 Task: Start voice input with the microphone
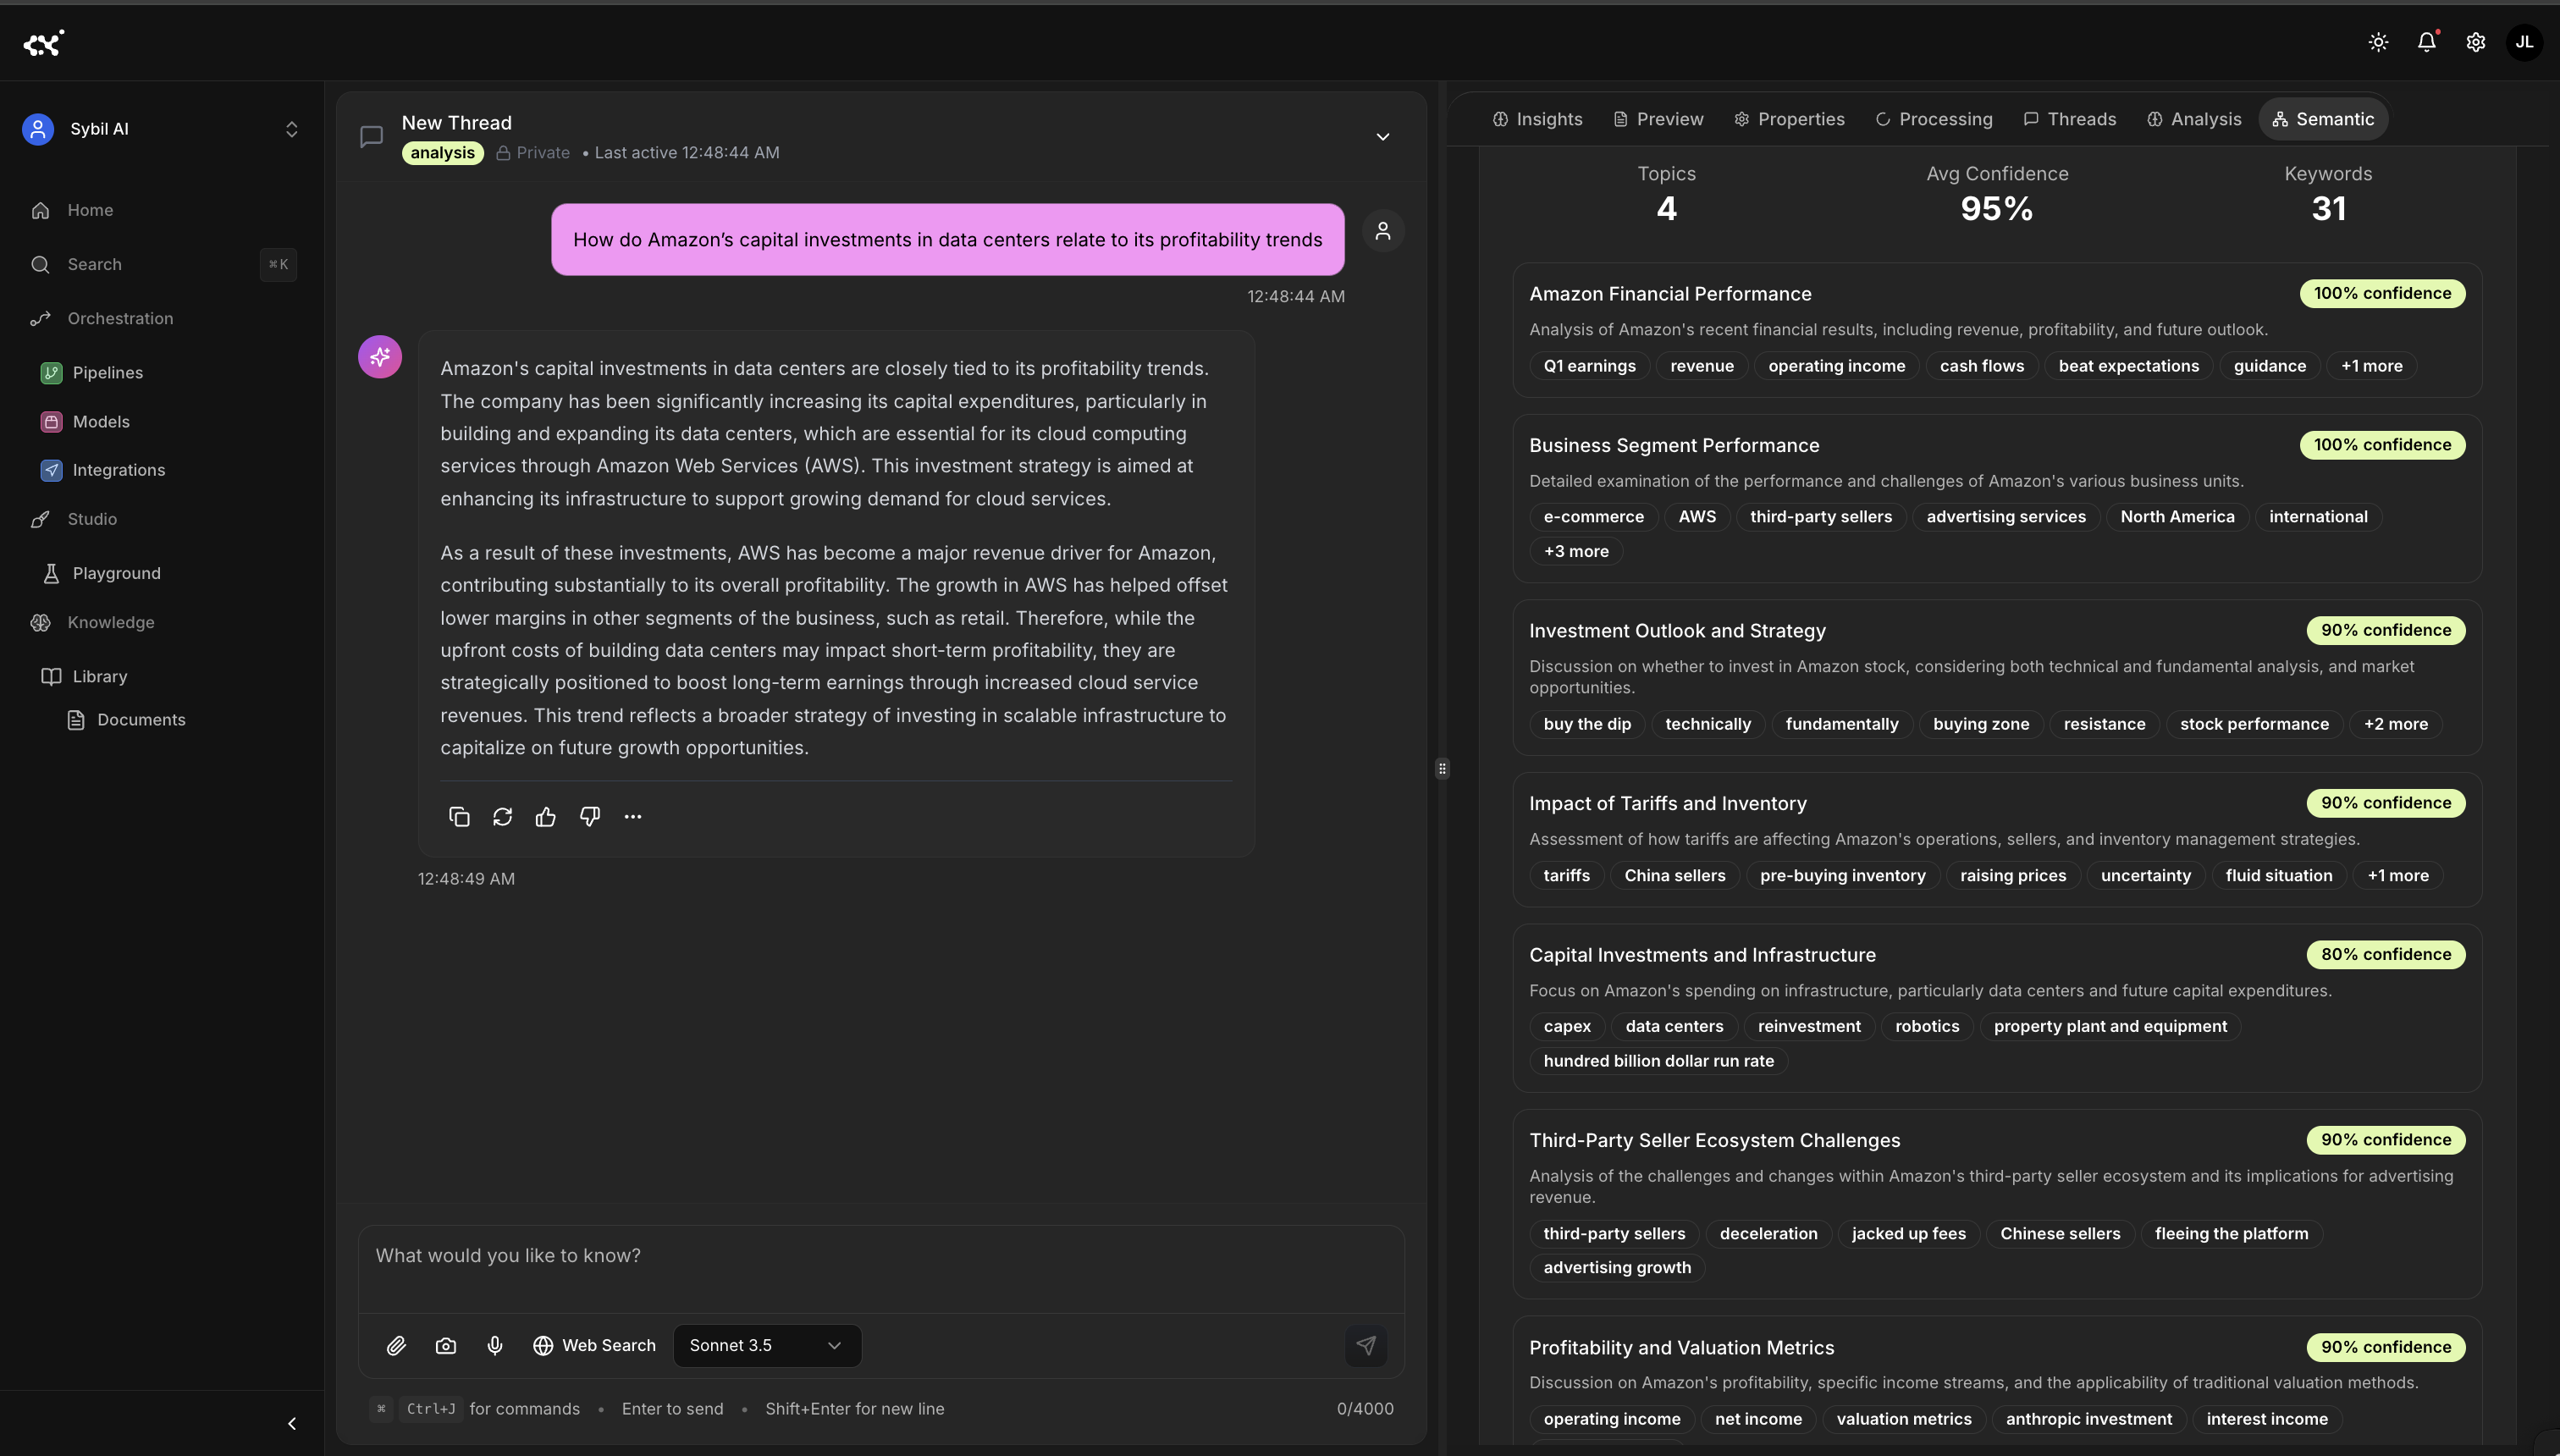pyautogui.click(x=495, y=1345)
